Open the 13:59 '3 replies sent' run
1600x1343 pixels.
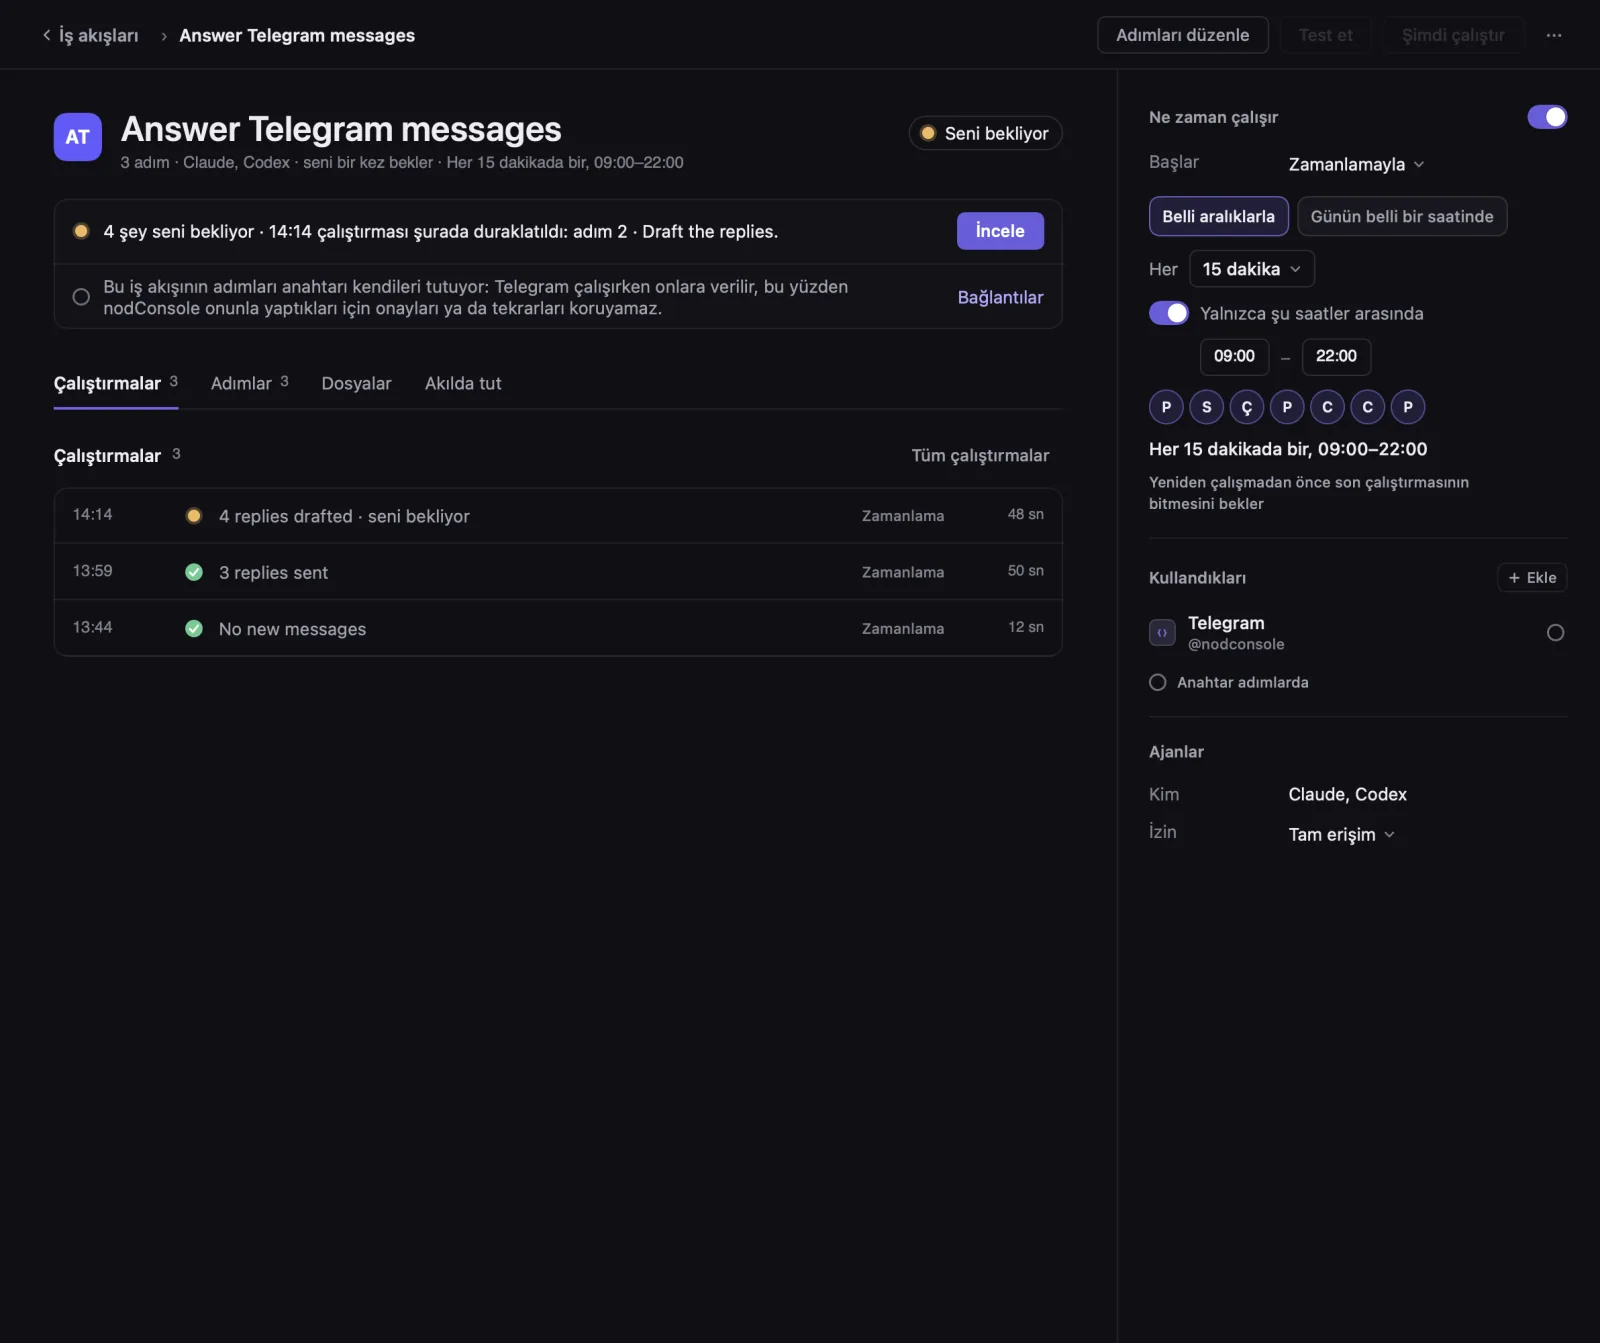click(x=558, y=572)
